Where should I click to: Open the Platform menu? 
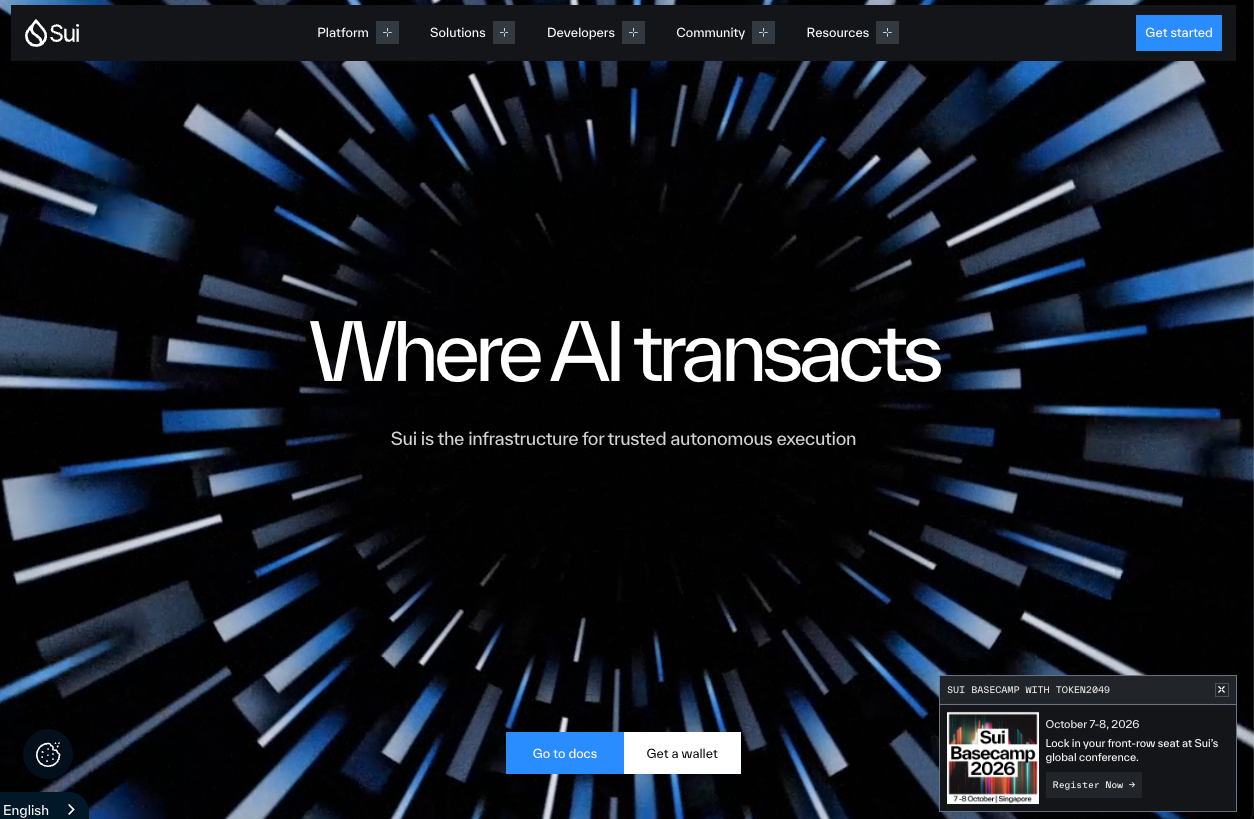343,33
